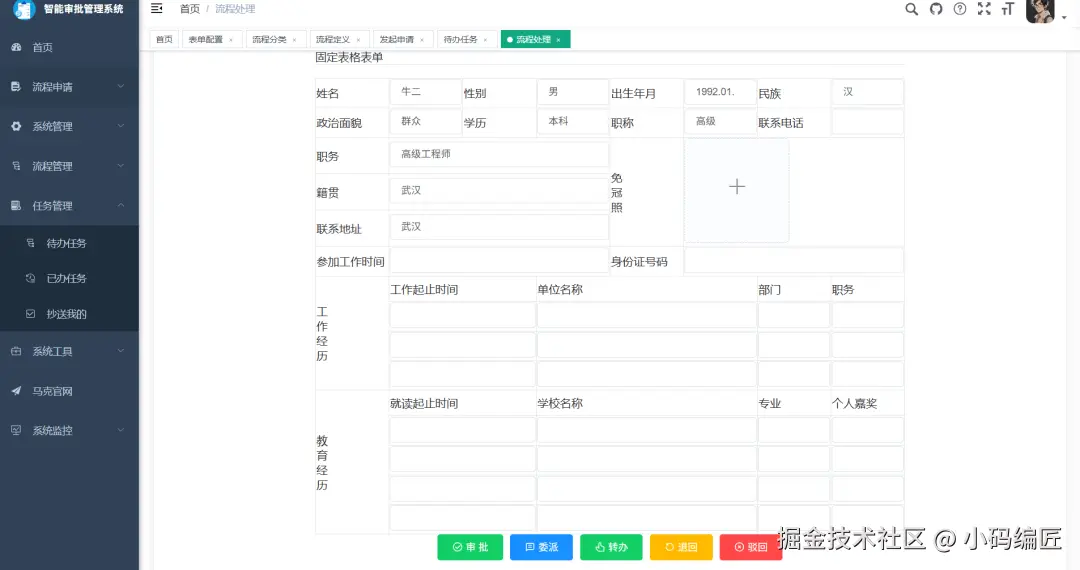The height and width of the screenshot is (570, 1080).
Task: Click the 民族 input field
Action: [x=867, y=92]
